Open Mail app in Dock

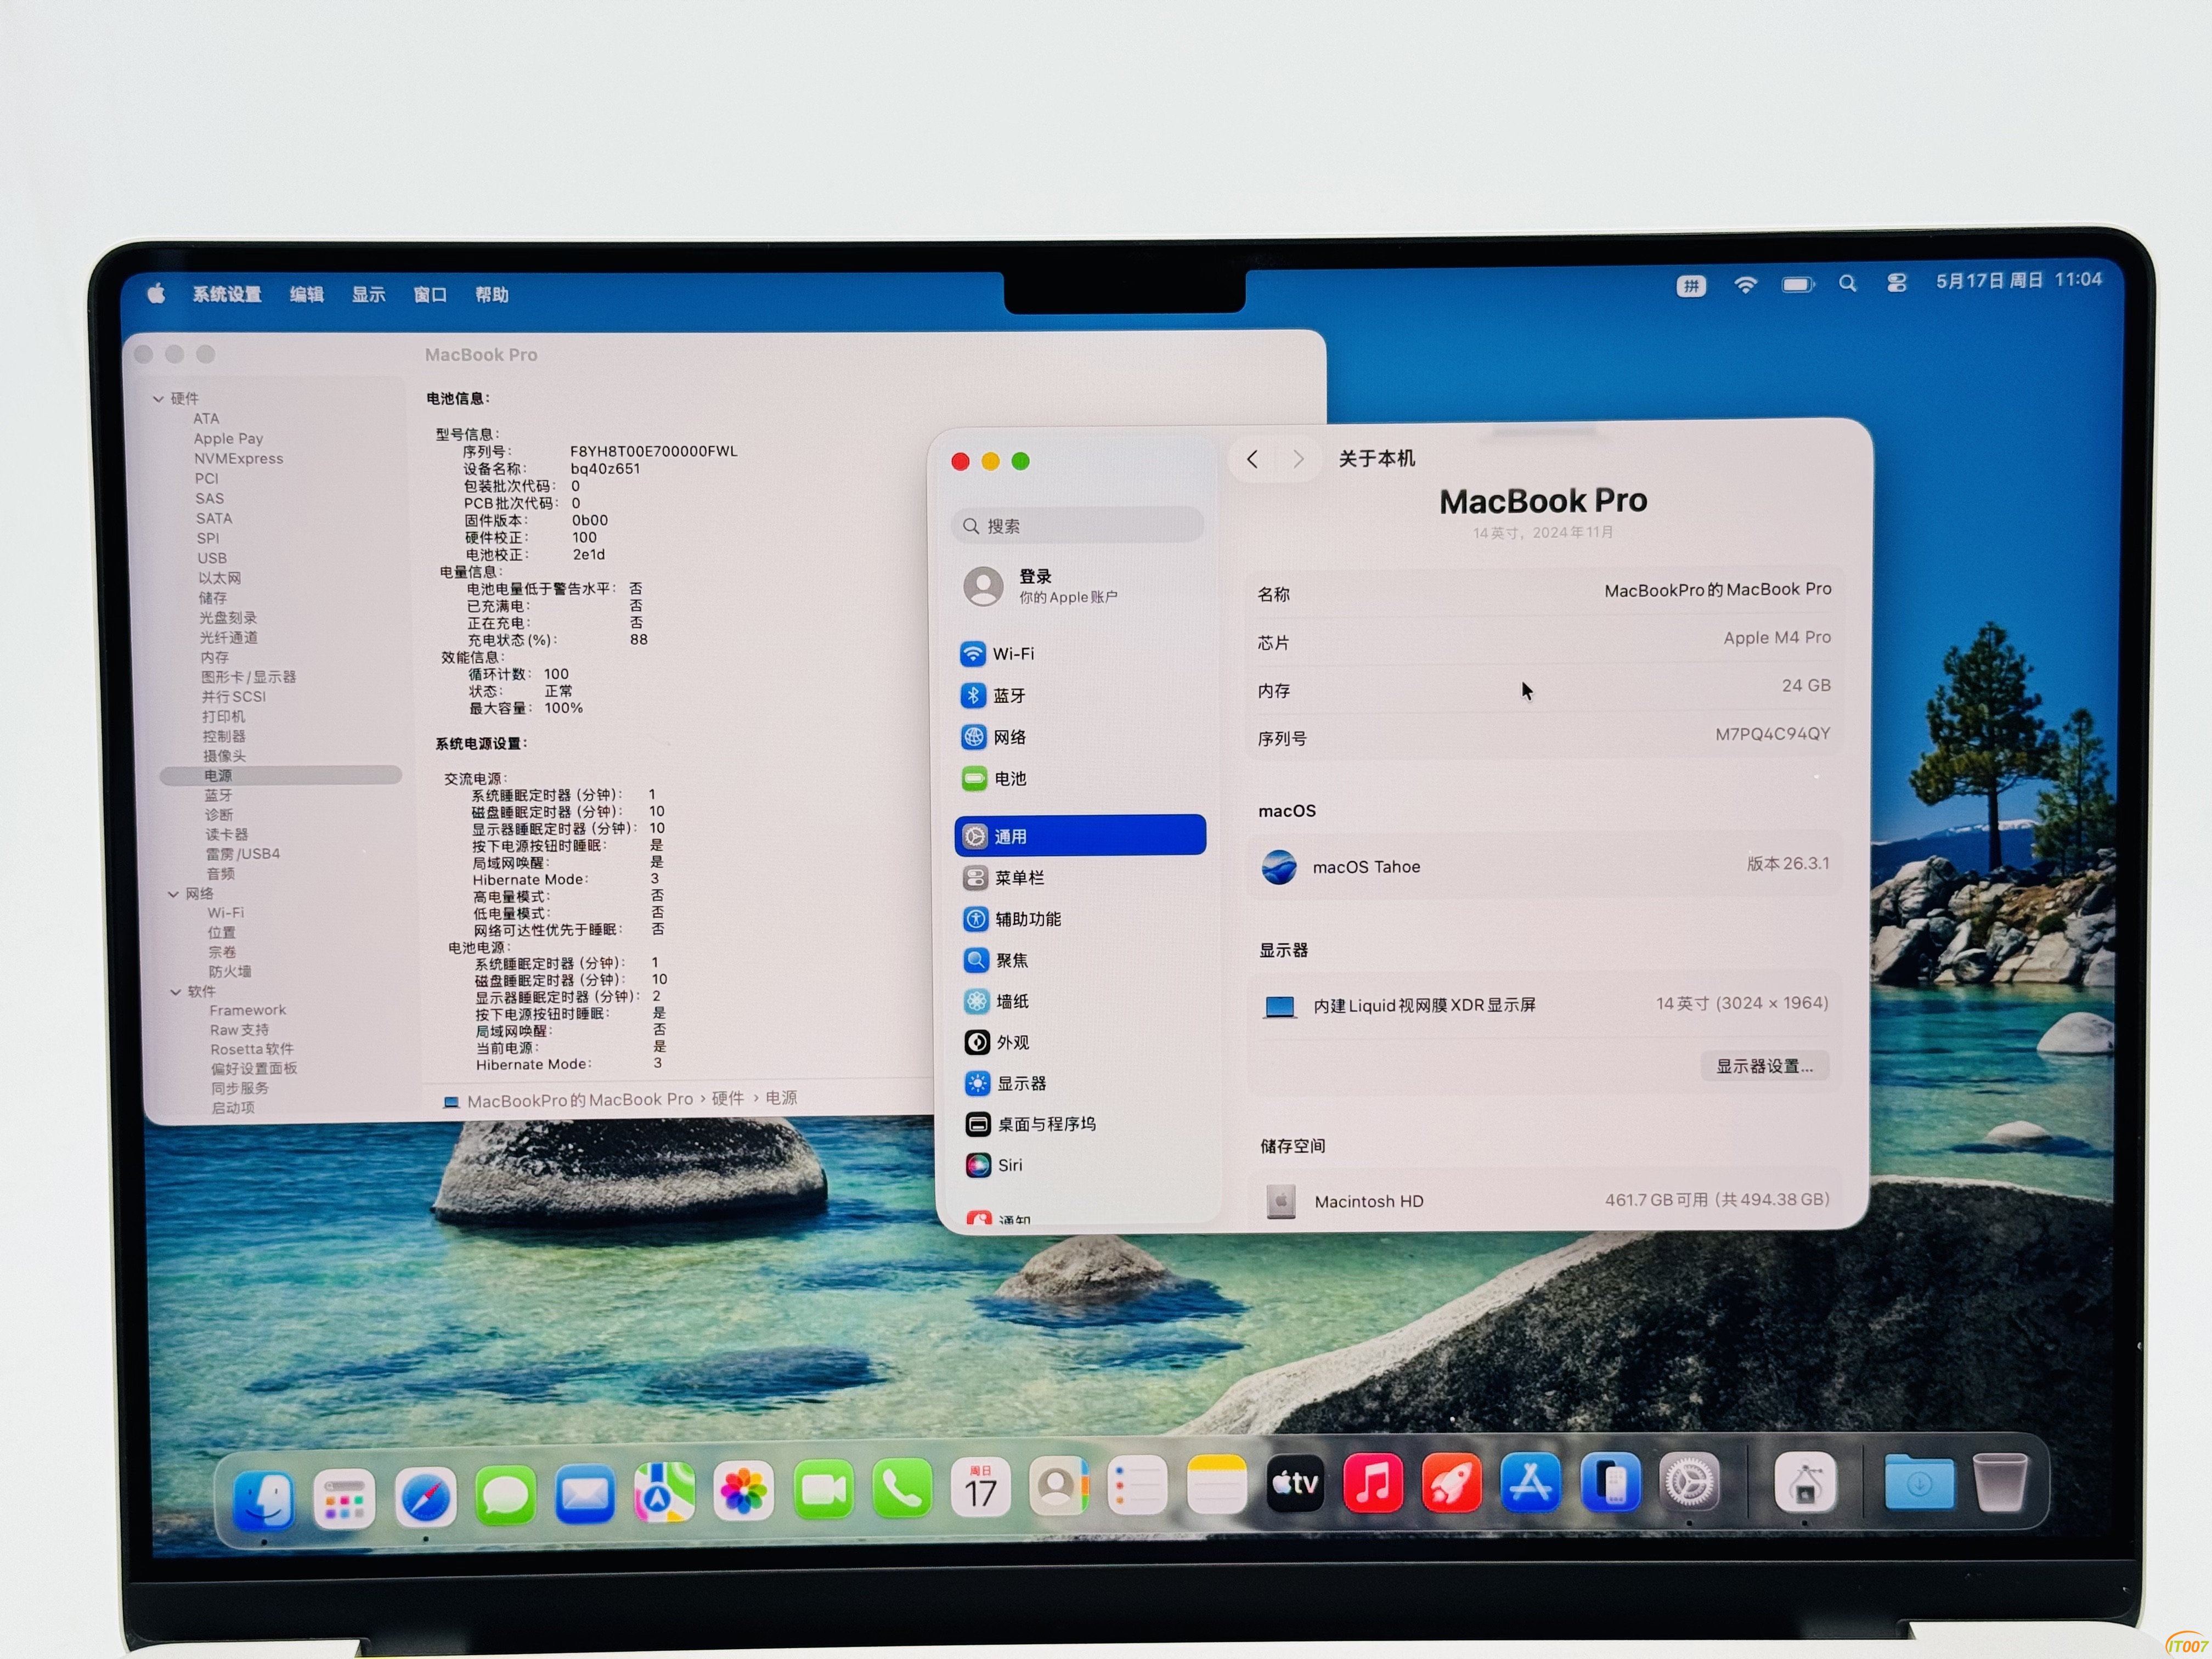[x=585, y=1494]
